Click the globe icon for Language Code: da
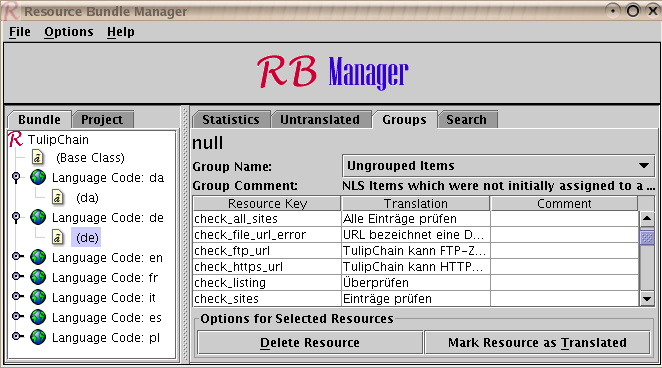Screen dimensions: 662x368 pos(38,177)
